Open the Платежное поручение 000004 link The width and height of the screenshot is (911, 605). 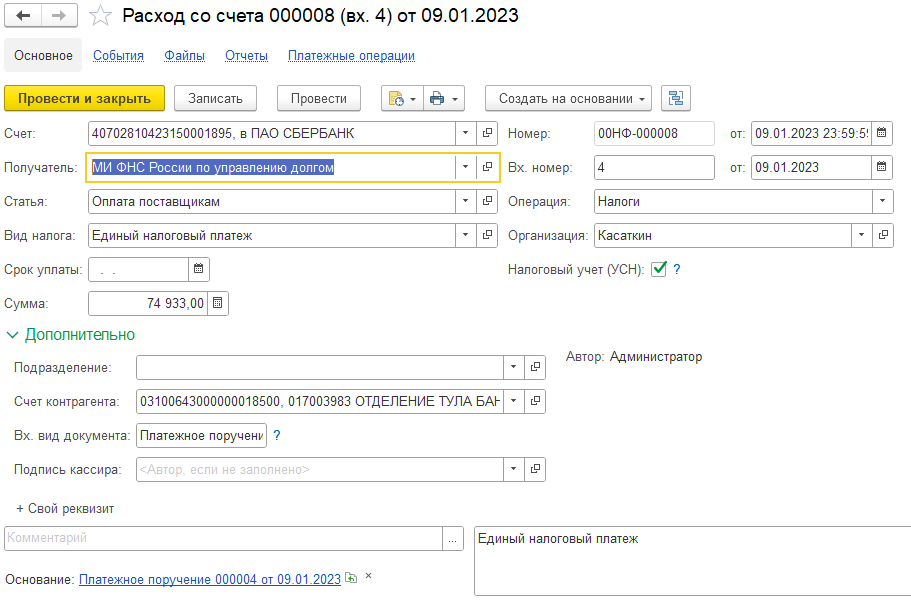point(210,579)
